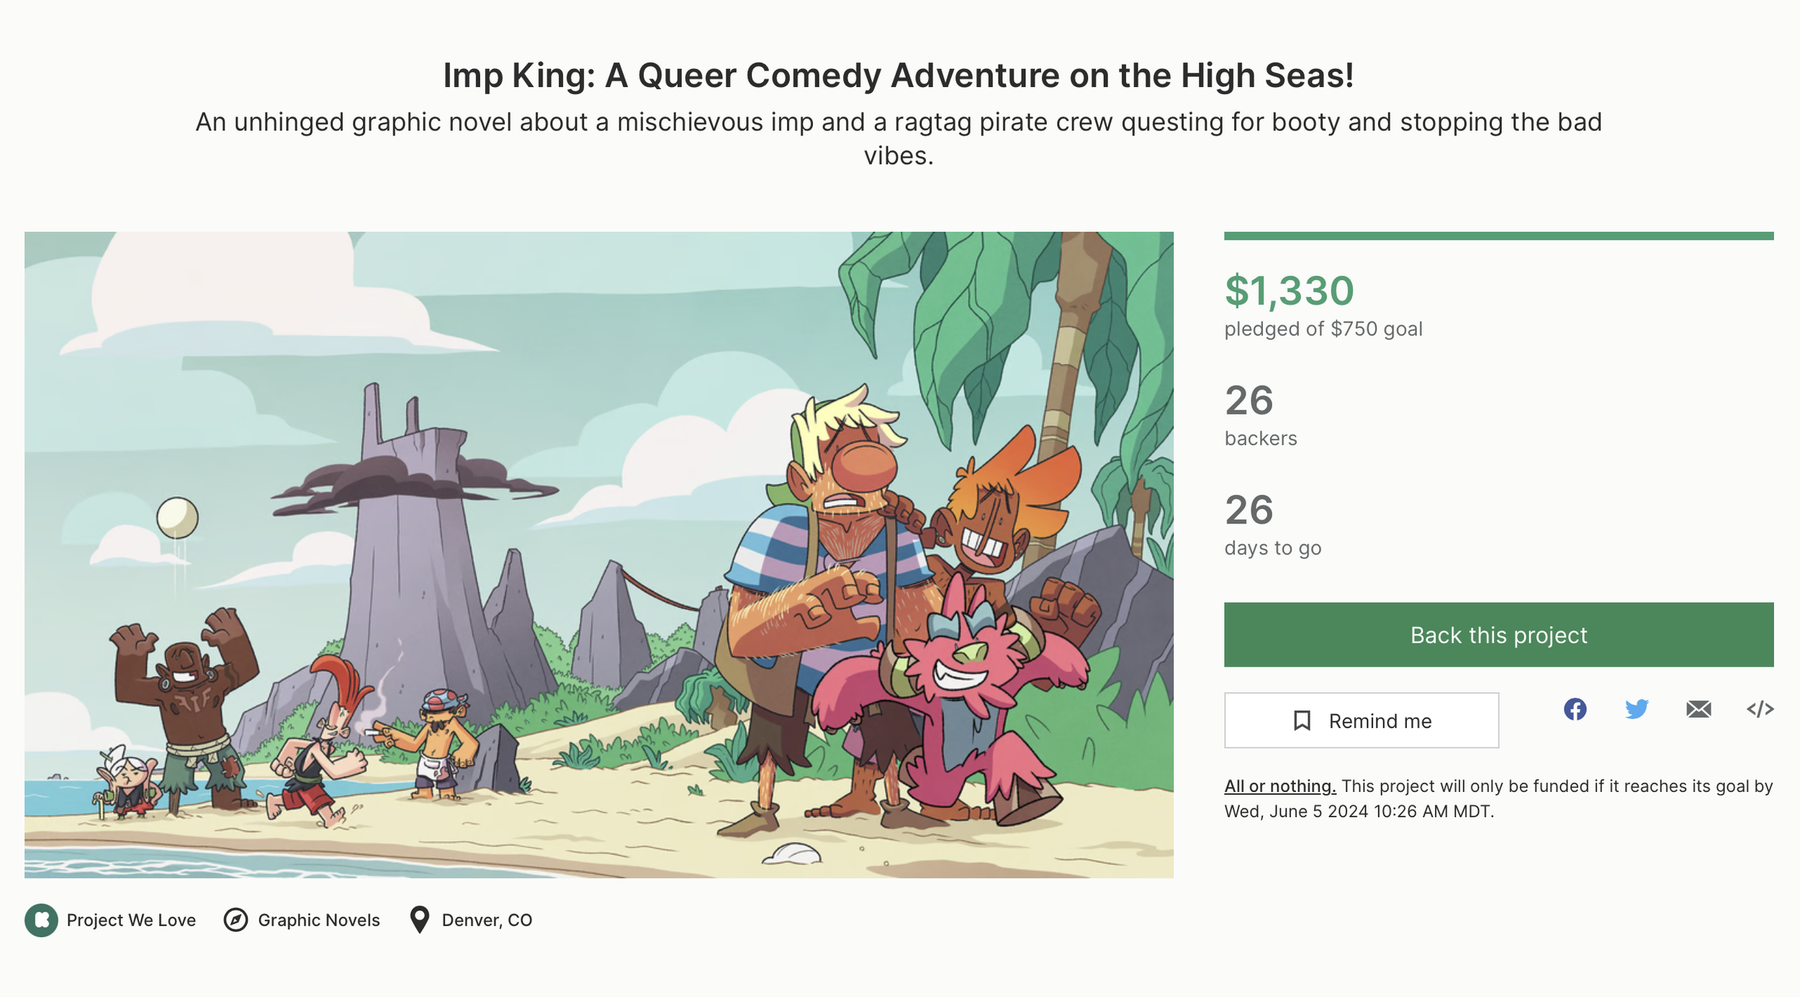Share the project on Twitter
1800x997 pixels.
(1637, 709)
